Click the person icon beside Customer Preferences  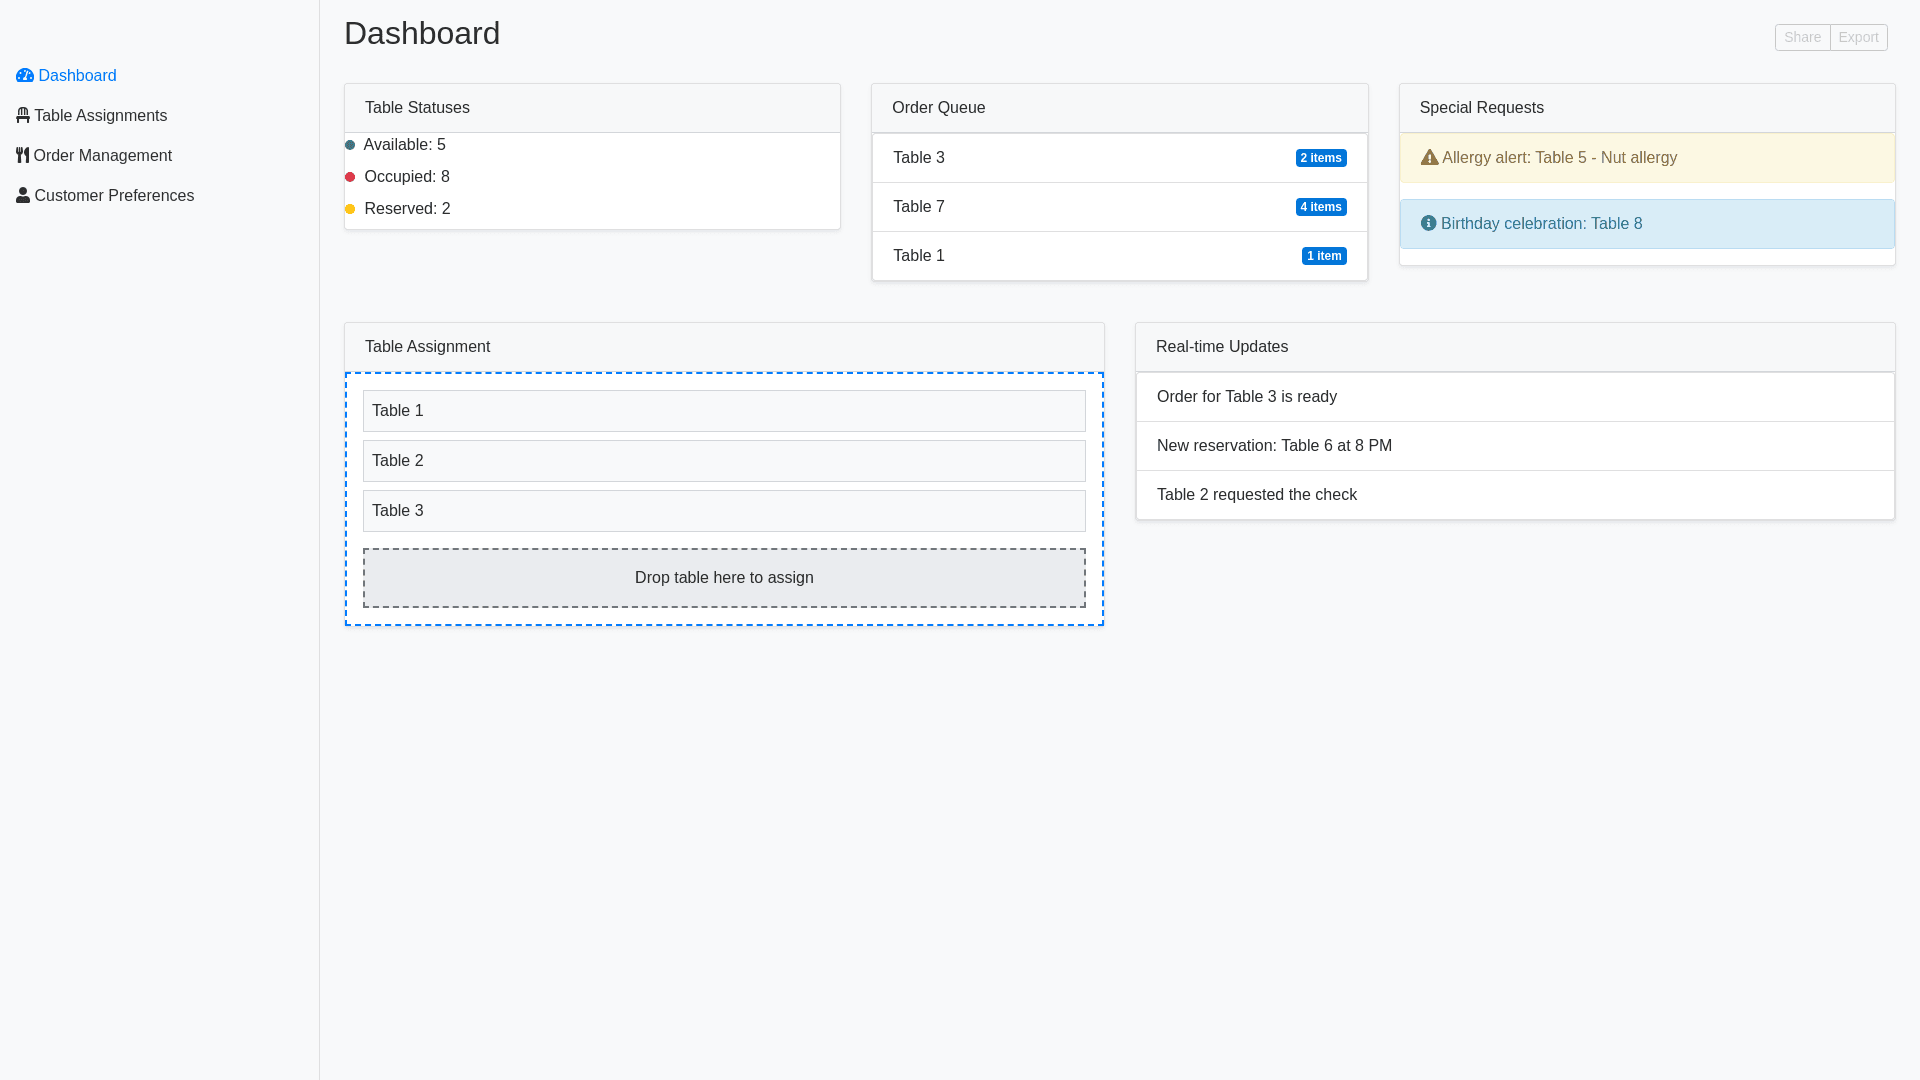[23, 196]
